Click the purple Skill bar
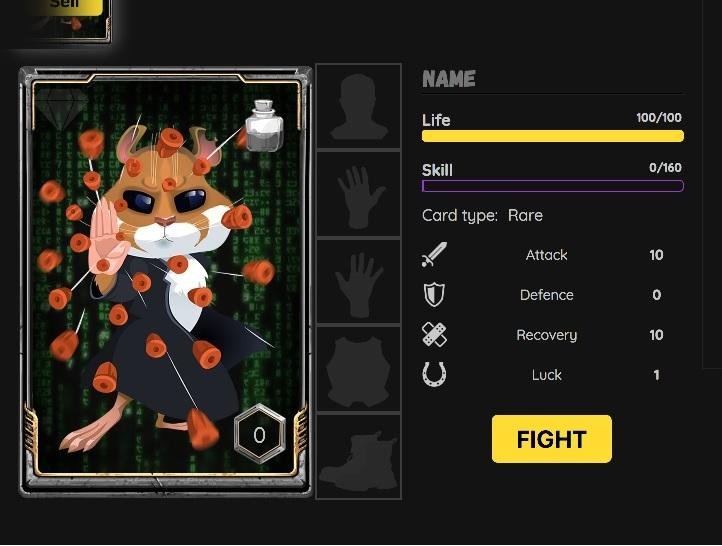 pos(553,186)
